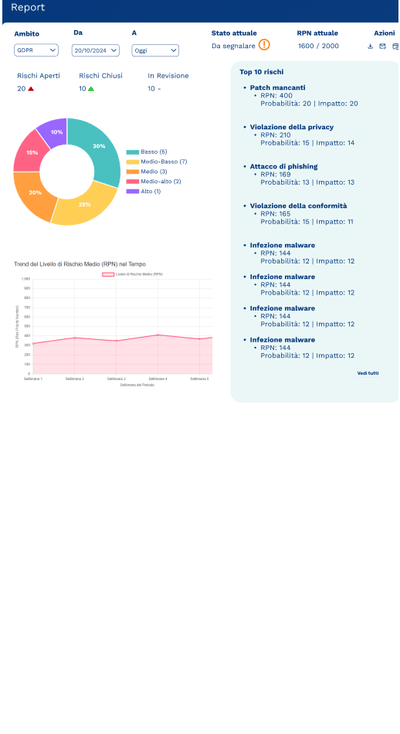Image resolution: width=400 pixels, height=734 pixels.
Task: Click the Azioni heading
Action: pyautogui.click(x=385, y=33)
